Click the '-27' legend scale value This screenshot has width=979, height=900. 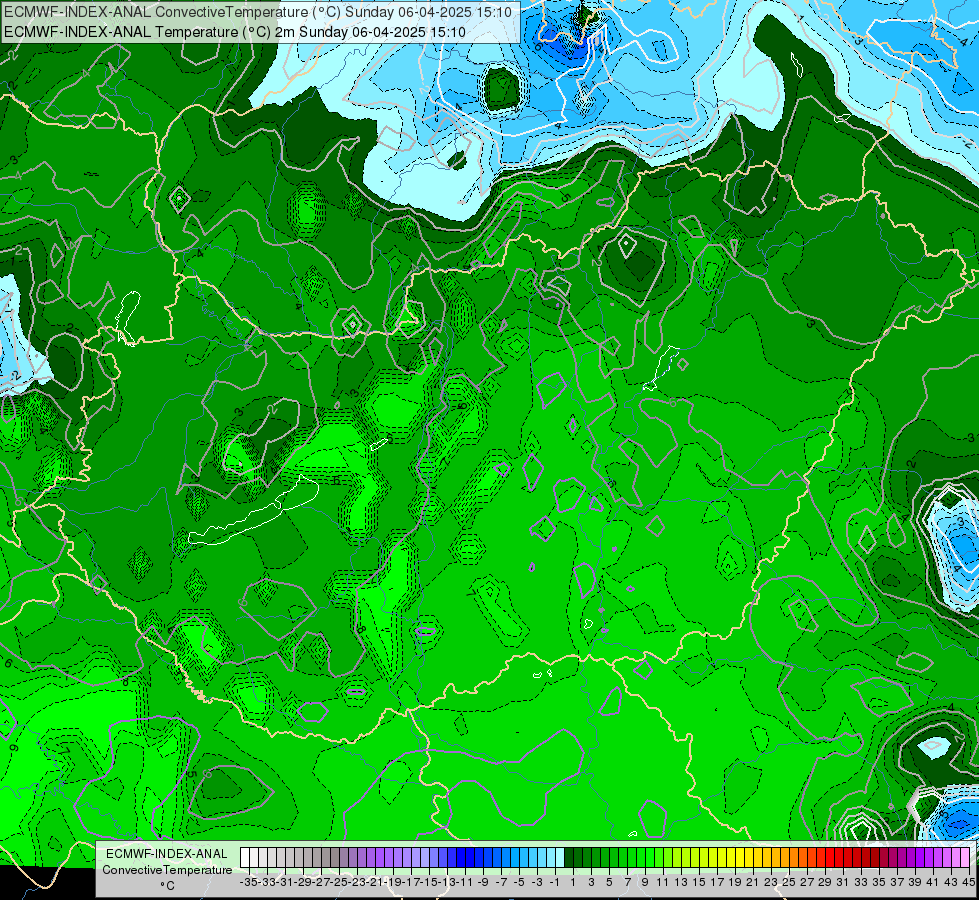click(x=321, y=882)
